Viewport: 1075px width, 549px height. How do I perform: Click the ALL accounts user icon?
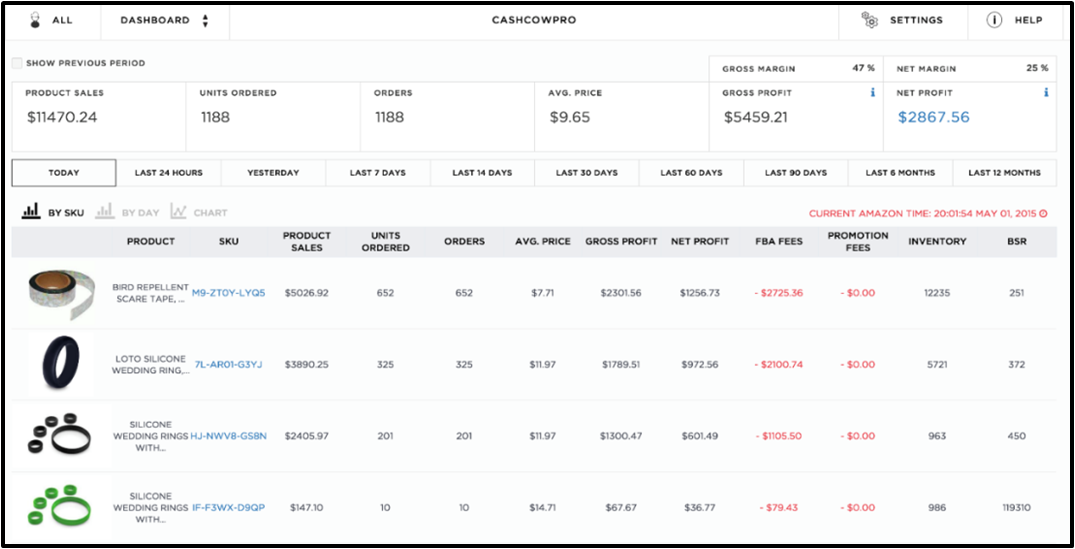point(35,20)
